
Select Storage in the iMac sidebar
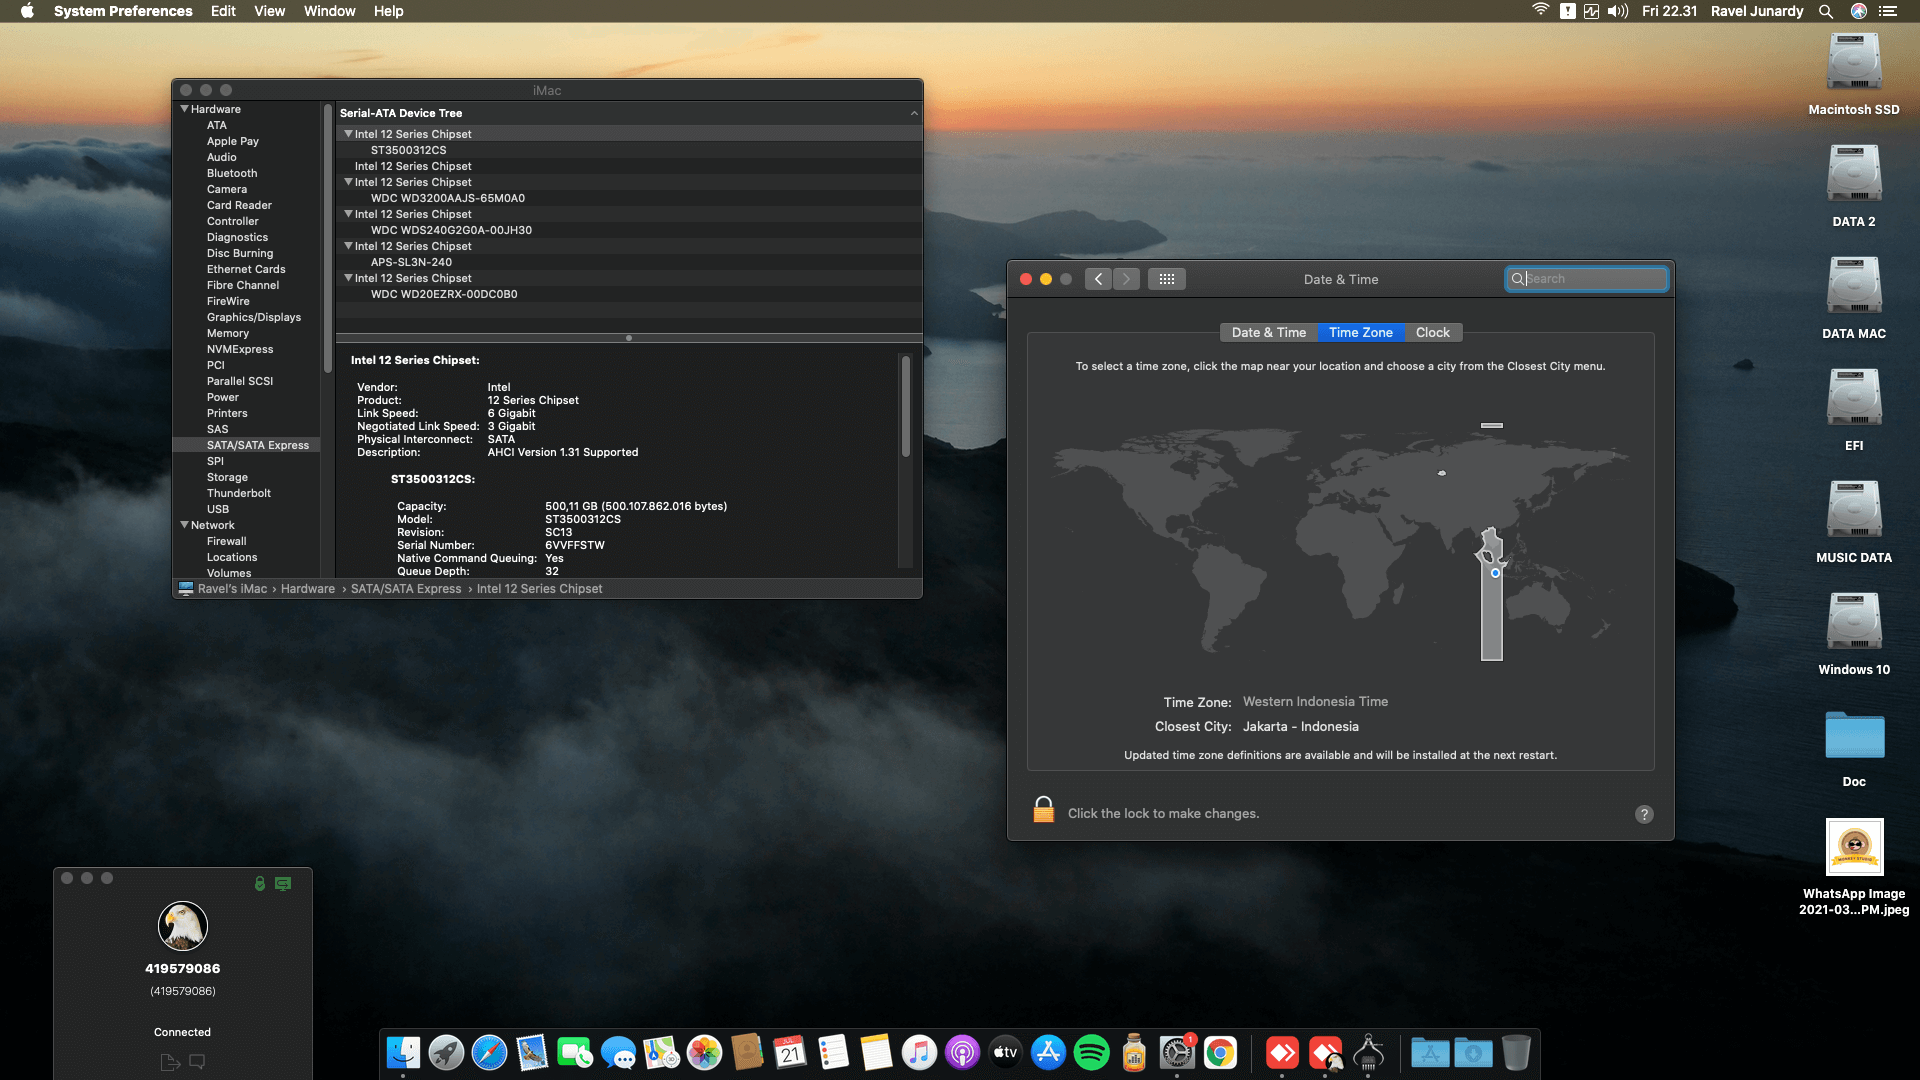point(227,477)
